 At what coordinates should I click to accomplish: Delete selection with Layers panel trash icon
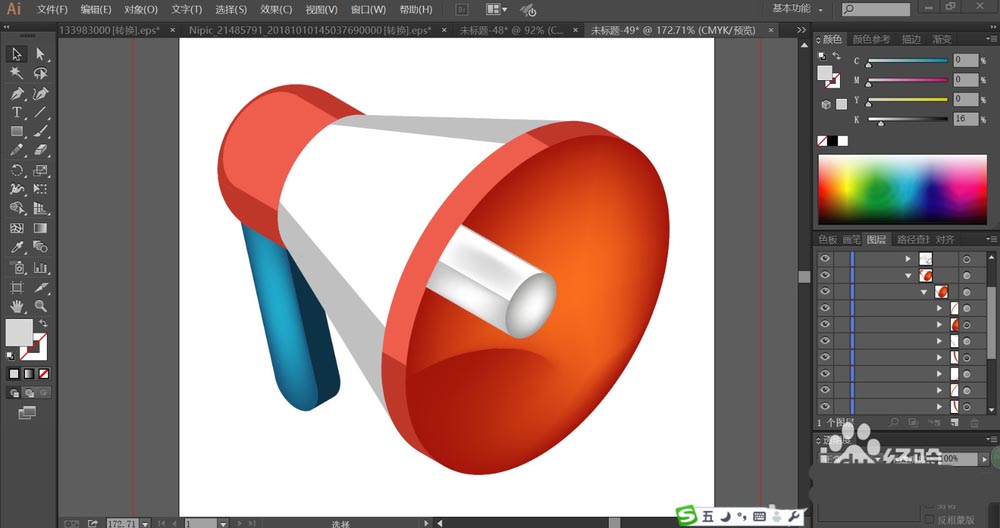pos(974,423)
